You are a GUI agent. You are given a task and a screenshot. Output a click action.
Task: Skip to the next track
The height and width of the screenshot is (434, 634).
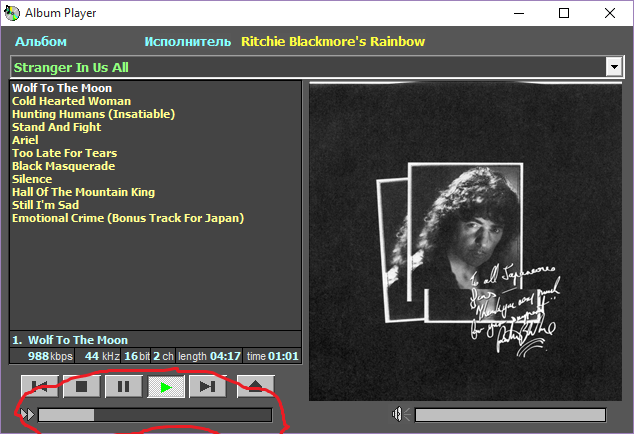pos(208,387)
